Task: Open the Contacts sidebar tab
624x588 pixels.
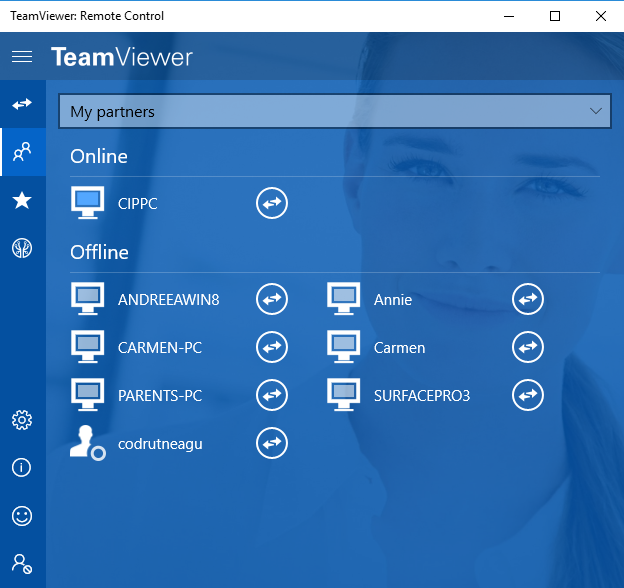Action: pos(22,152)
